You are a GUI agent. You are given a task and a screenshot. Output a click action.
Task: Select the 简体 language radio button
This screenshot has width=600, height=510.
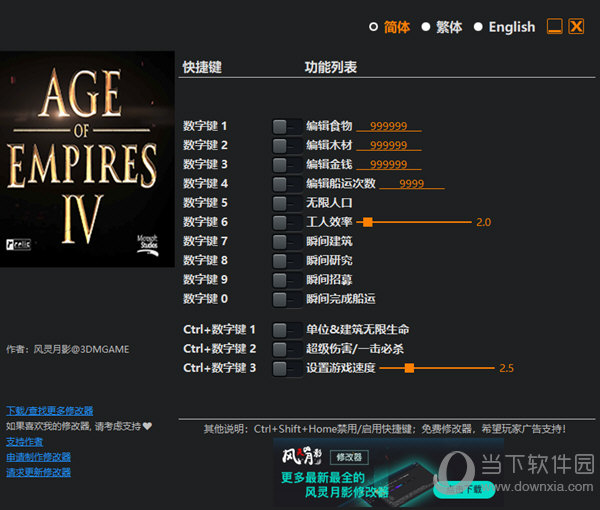[x=373, y=27]
